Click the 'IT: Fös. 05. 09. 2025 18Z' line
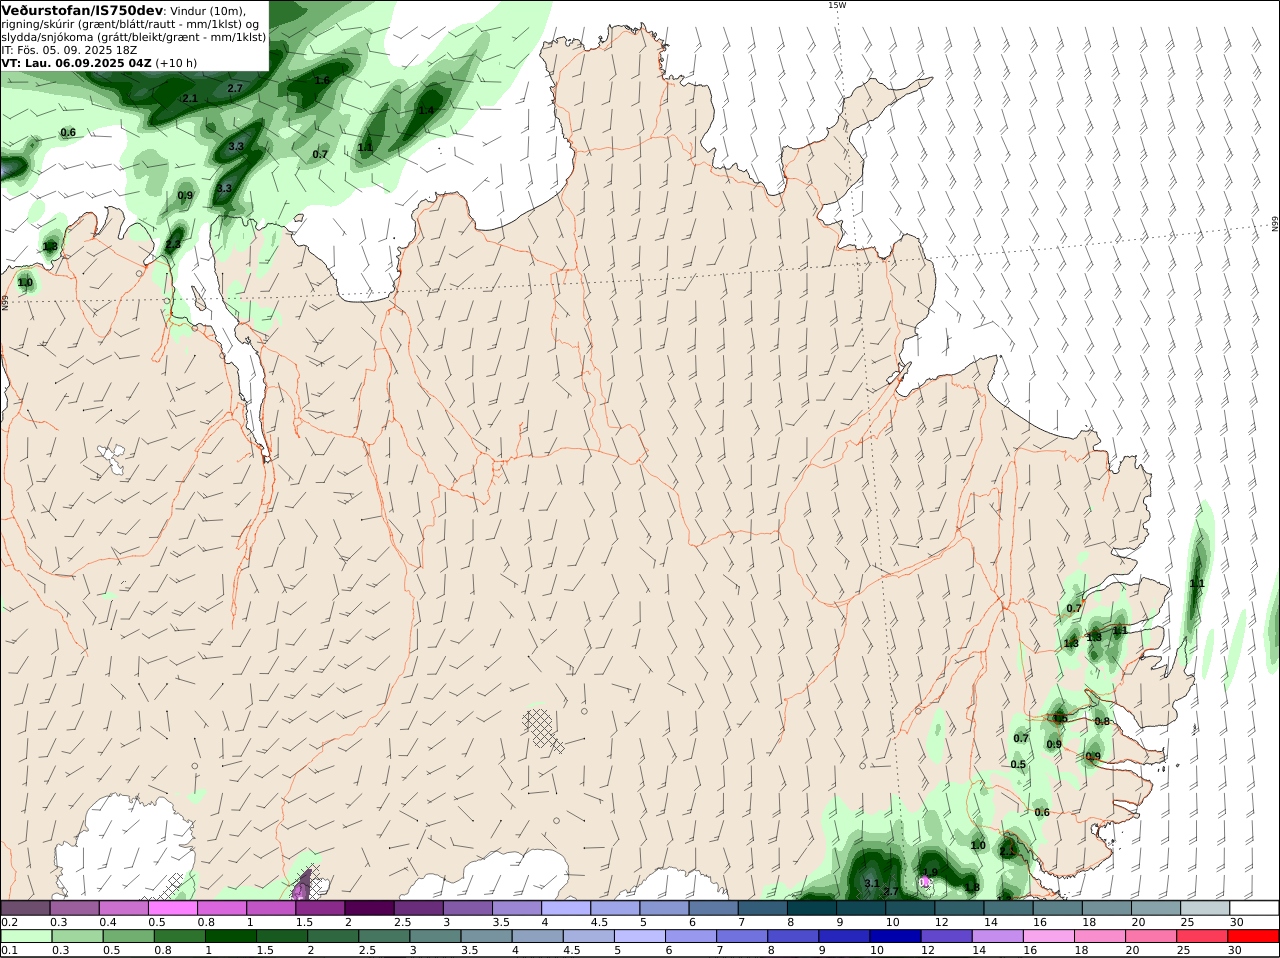This screenshot has width=1280, height=958. pyautogui.click(x=69, y=50)
